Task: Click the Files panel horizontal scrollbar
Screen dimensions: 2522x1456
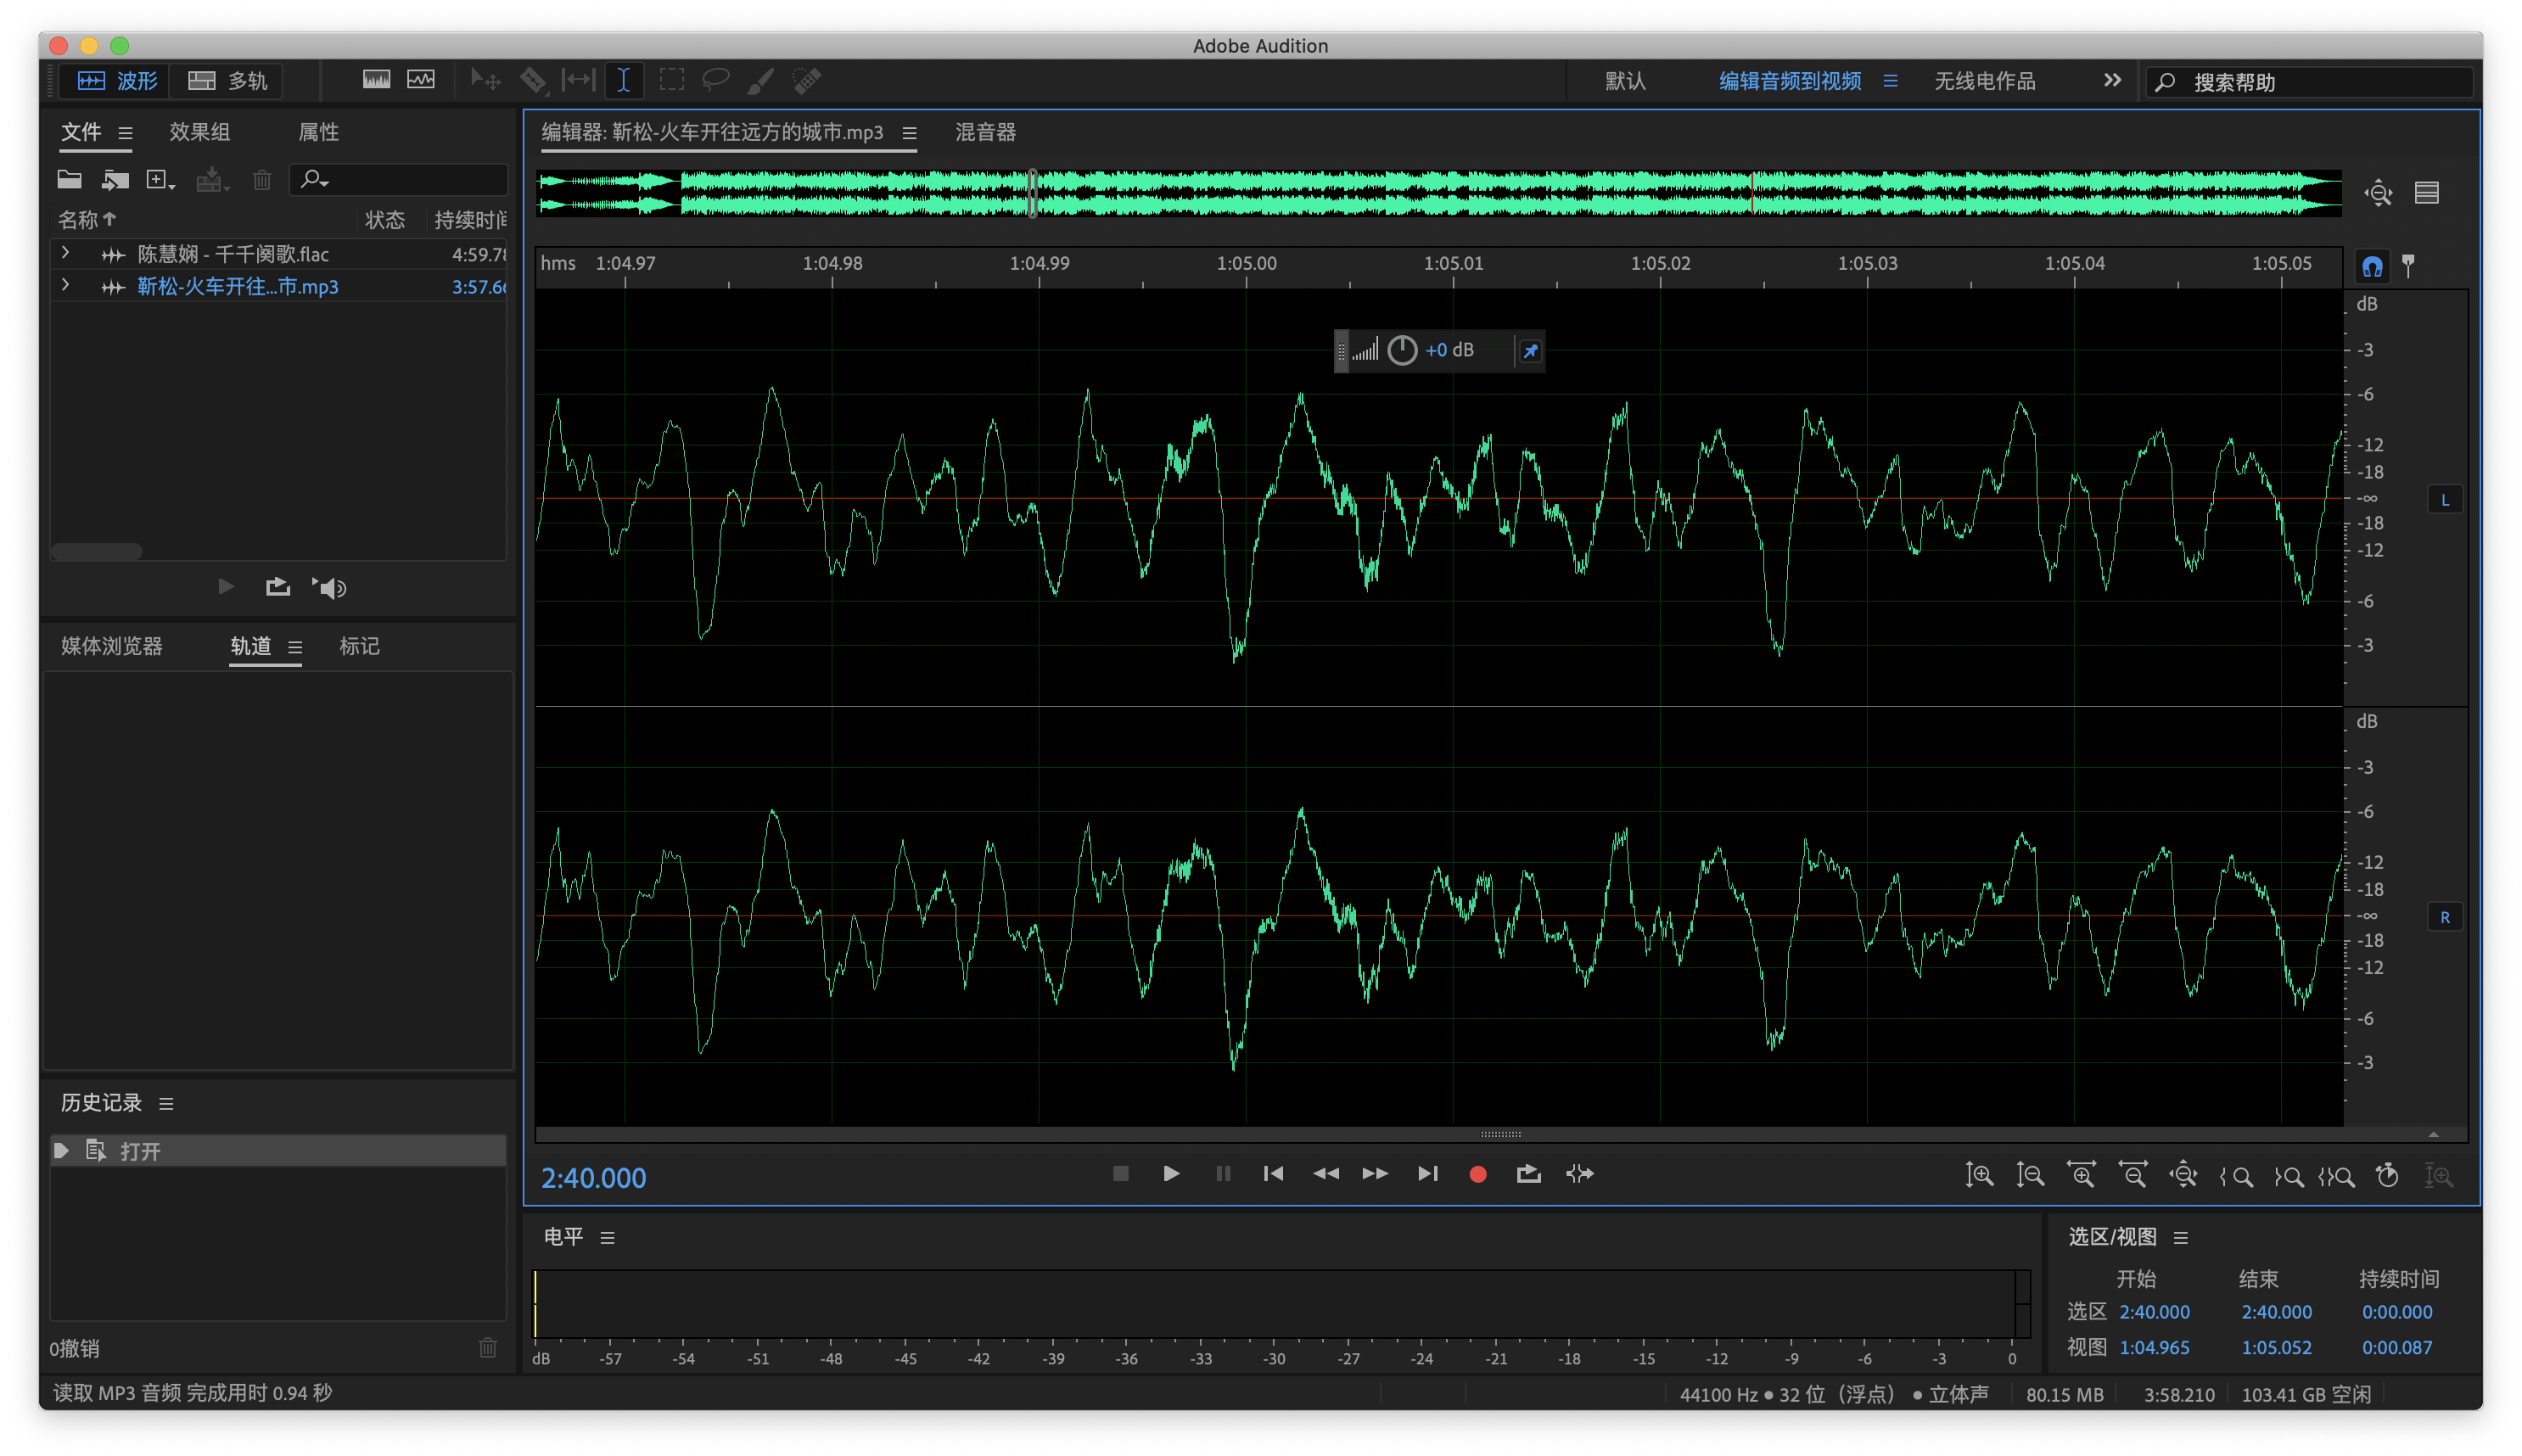Action: click(x=96, y=551)
